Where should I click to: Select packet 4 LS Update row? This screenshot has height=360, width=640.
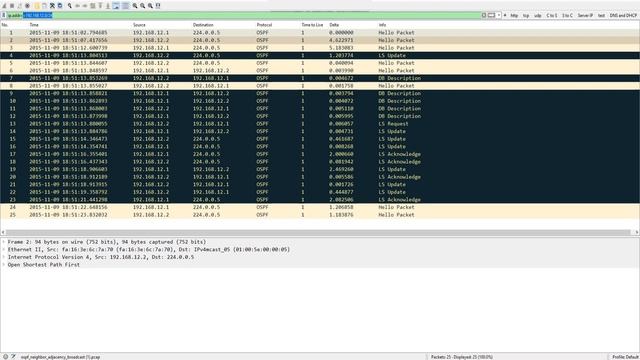(320, 56)
